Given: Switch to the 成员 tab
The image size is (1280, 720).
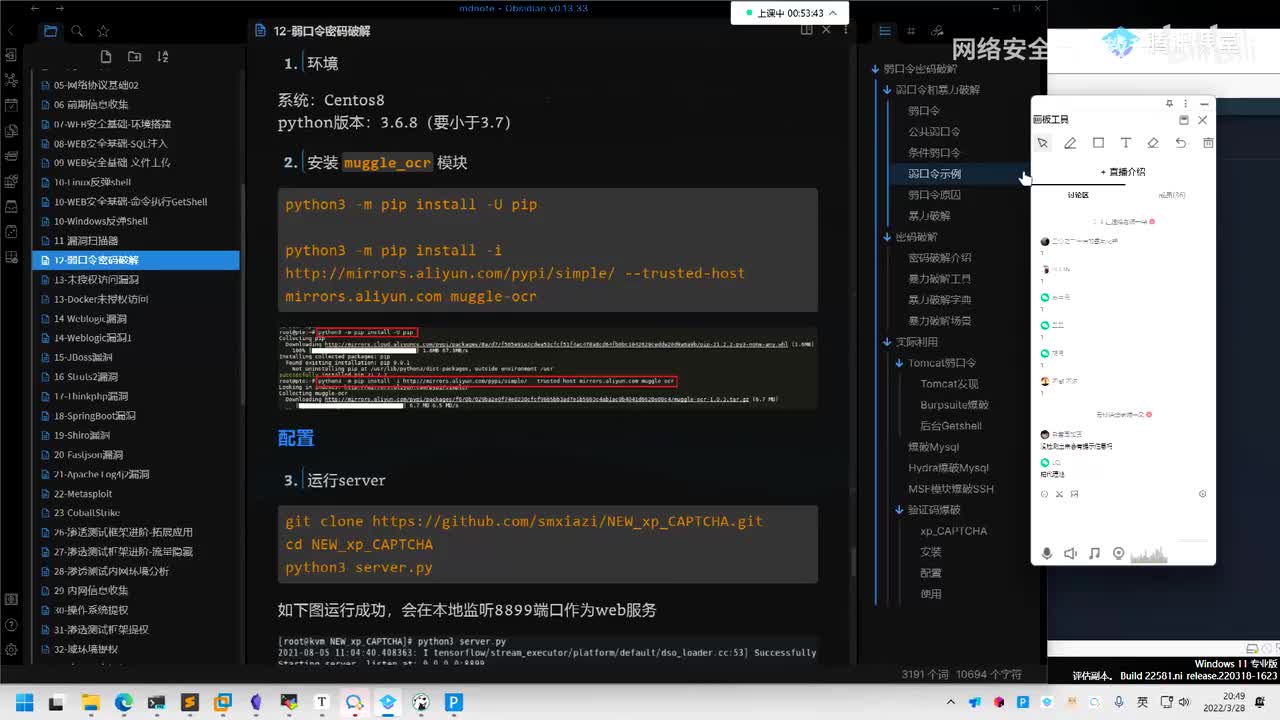Looking at the screenshot, I should pyautogui.click(x=1171, y=195).
